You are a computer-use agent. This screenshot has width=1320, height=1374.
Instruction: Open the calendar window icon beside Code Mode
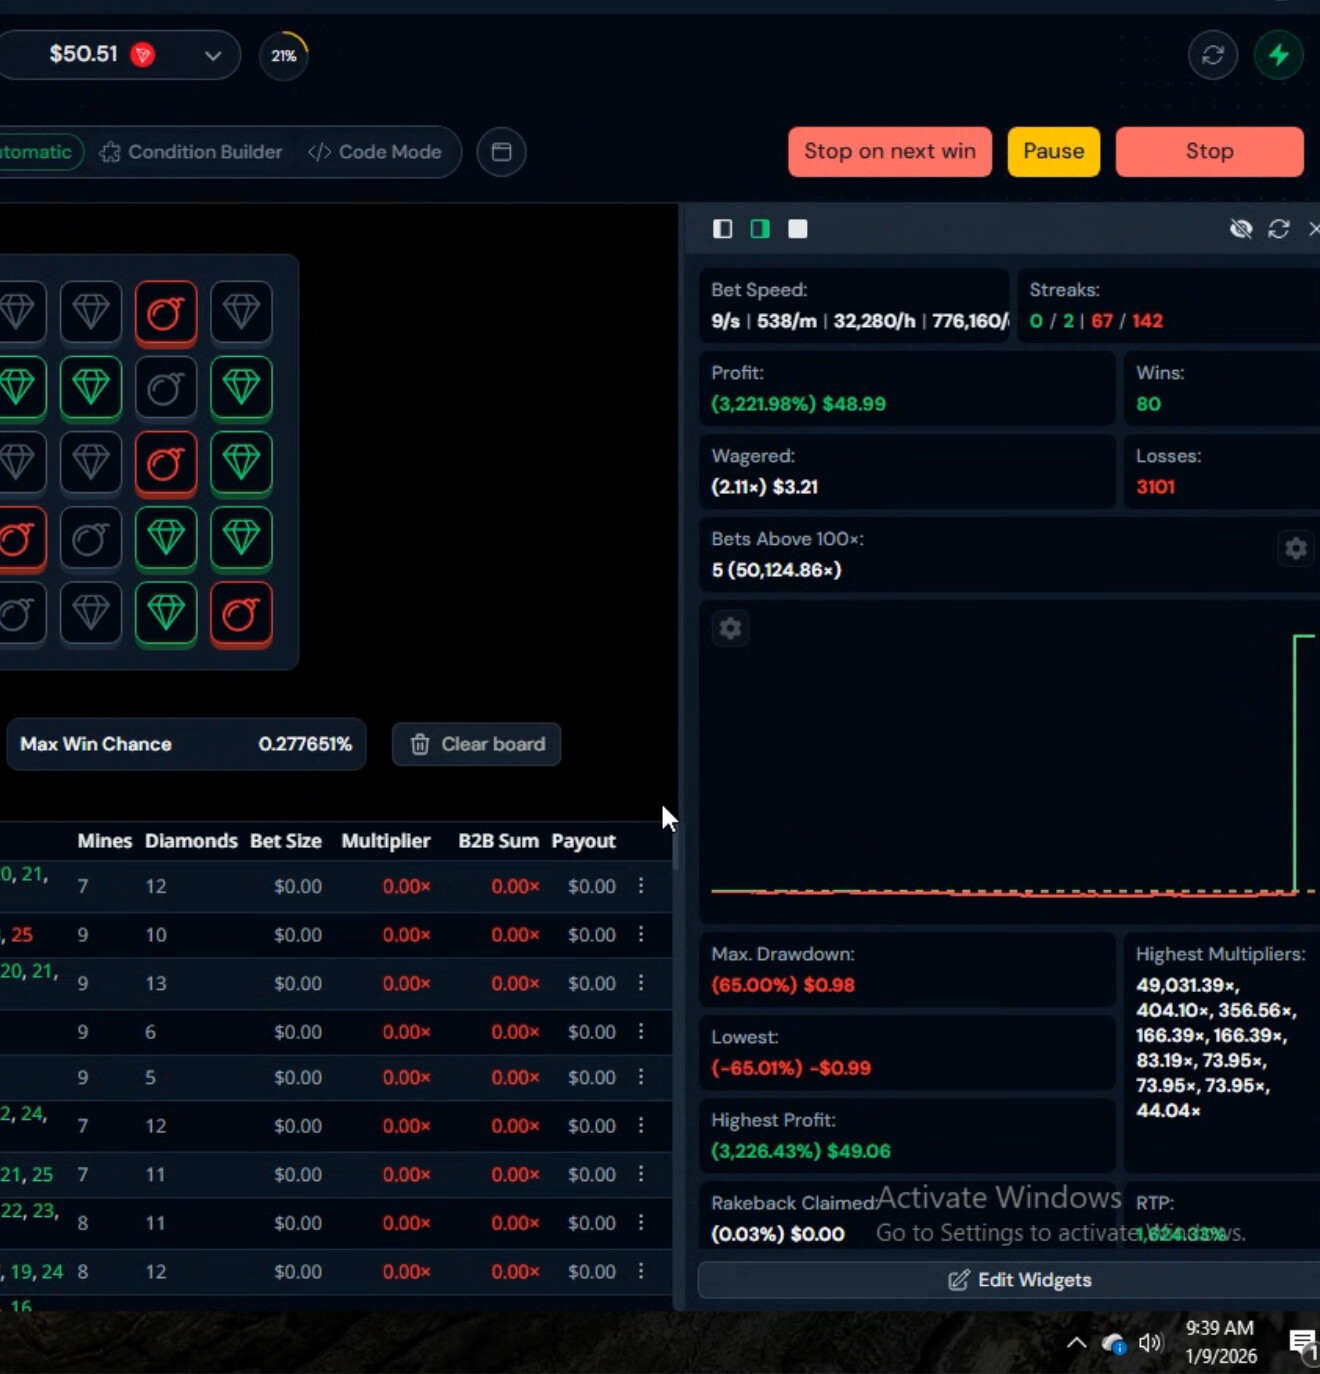(501, 152)
